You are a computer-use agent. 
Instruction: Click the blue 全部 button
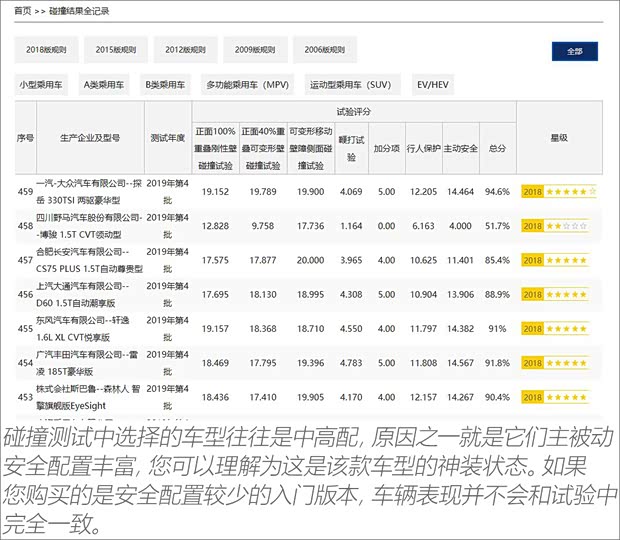click(575, 51)
